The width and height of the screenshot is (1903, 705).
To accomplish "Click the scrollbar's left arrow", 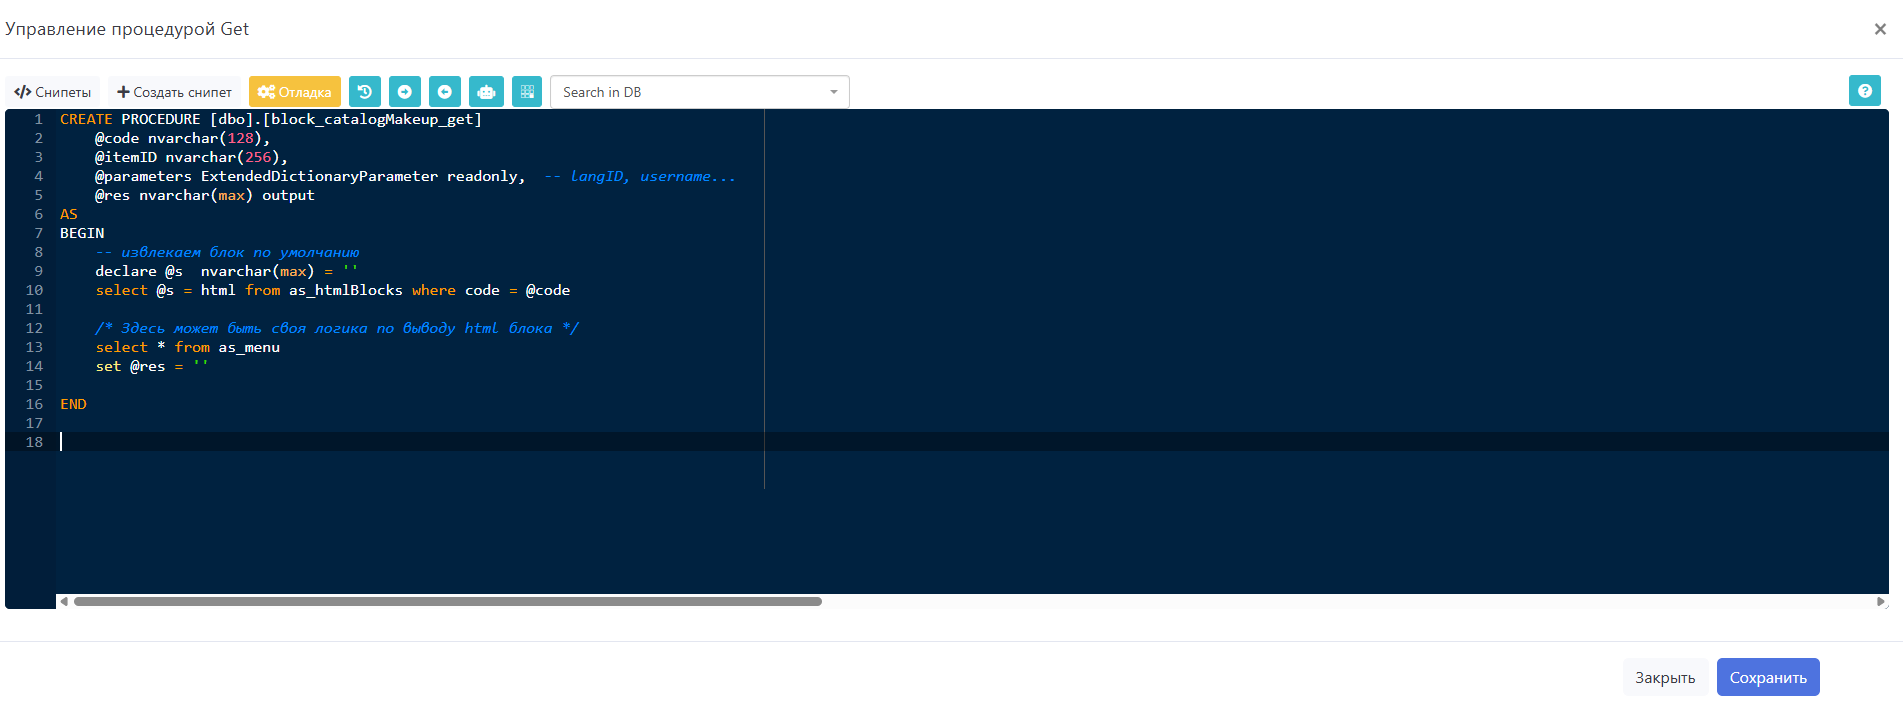I will 64,601.
